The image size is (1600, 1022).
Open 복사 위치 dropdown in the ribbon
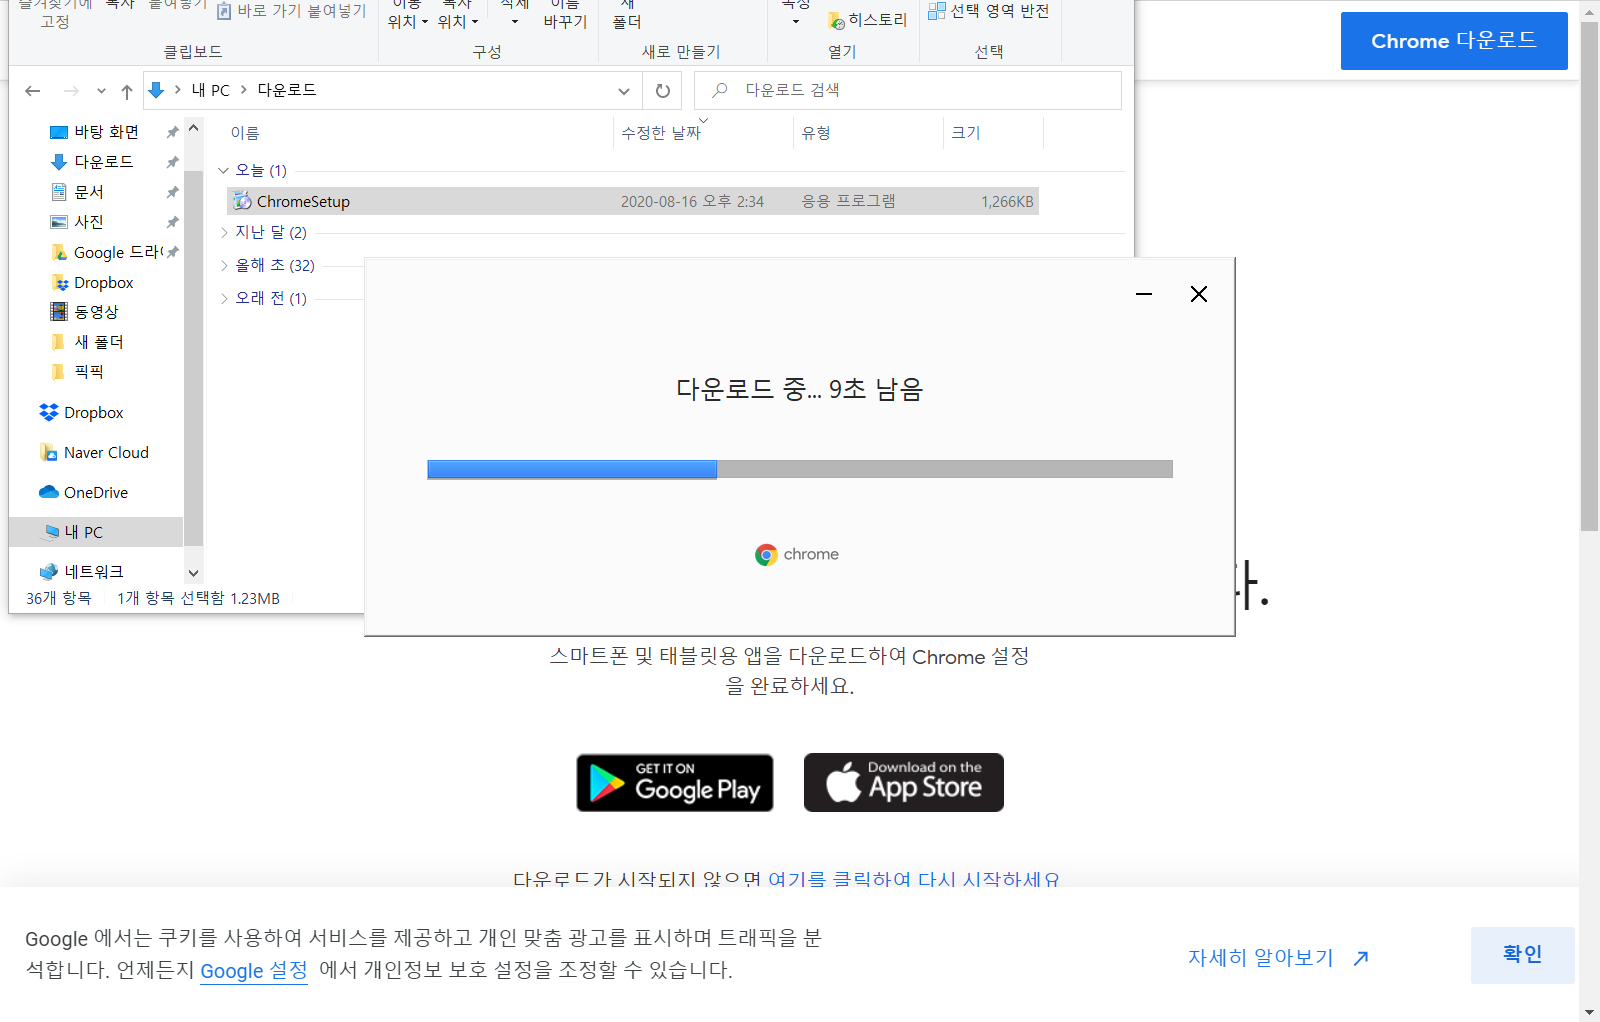[x=458, y=14]
